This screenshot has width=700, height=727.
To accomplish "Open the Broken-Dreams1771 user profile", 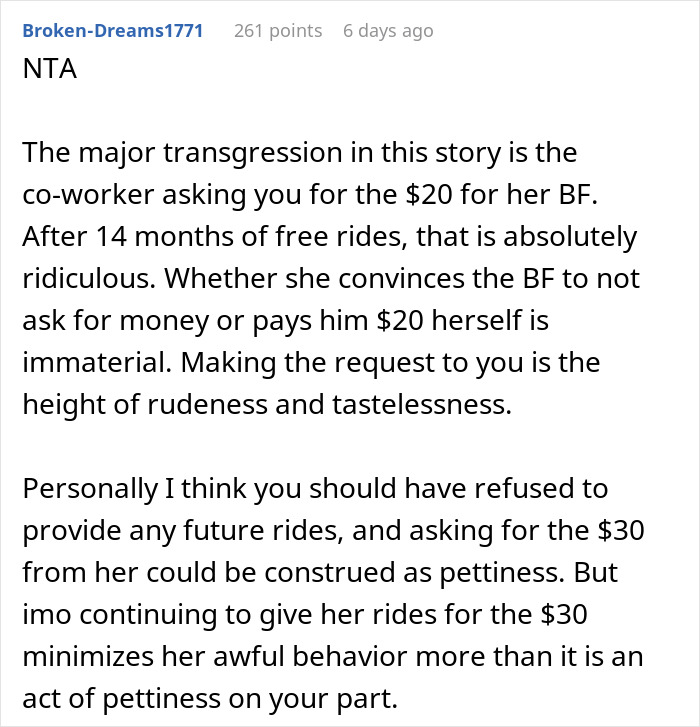I will [x=112, y=31].
